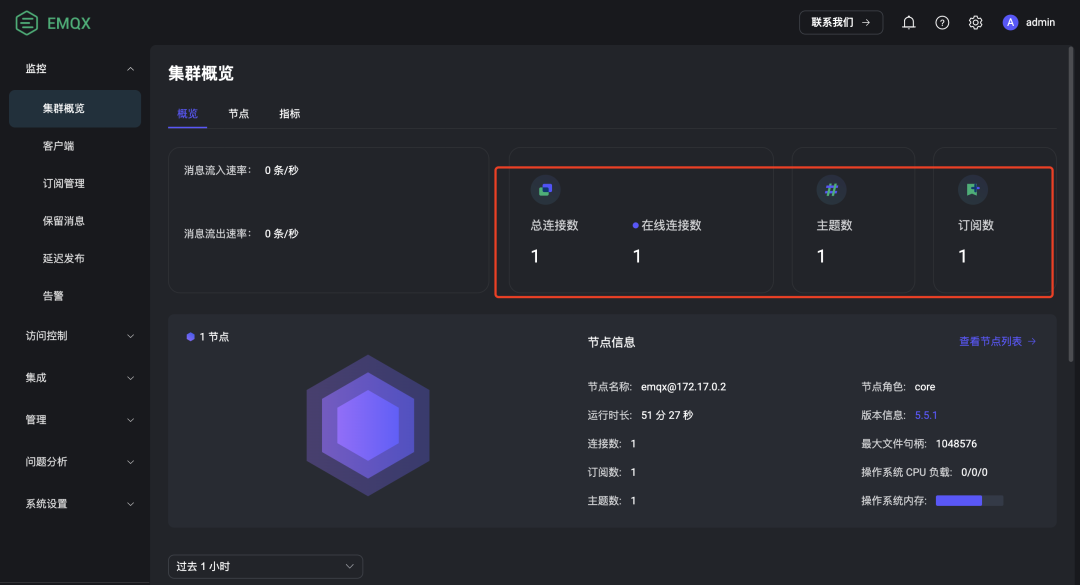Click the arrow icon inside the 联系我们 button

[x=866, y=21]
